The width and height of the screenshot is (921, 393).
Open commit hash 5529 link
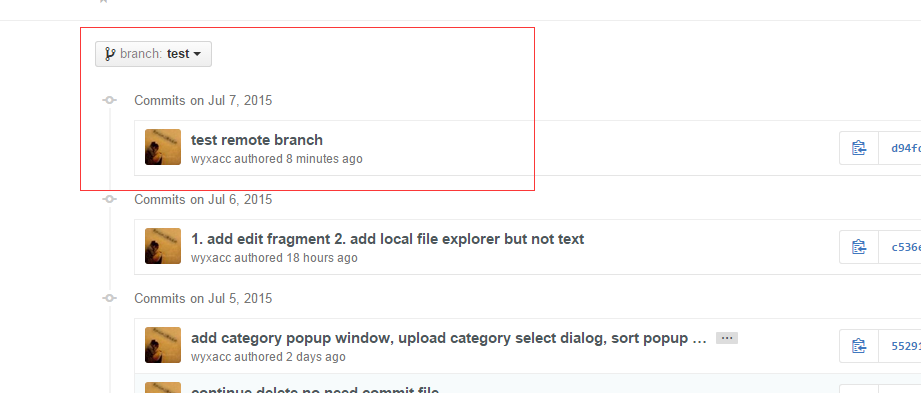[906, 346]
